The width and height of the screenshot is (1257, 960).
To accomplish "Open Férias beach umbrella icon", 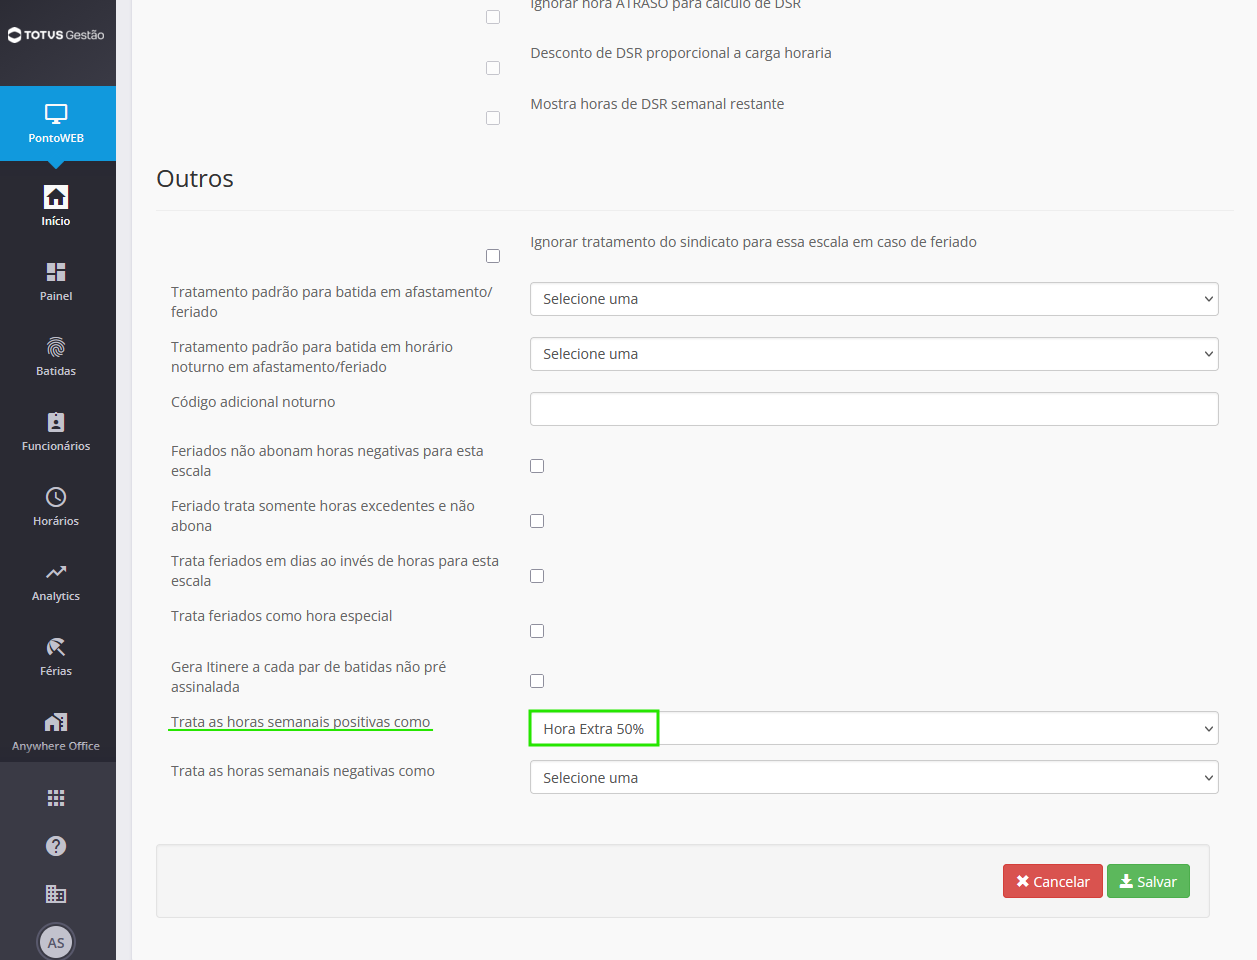I will (56, 647).
